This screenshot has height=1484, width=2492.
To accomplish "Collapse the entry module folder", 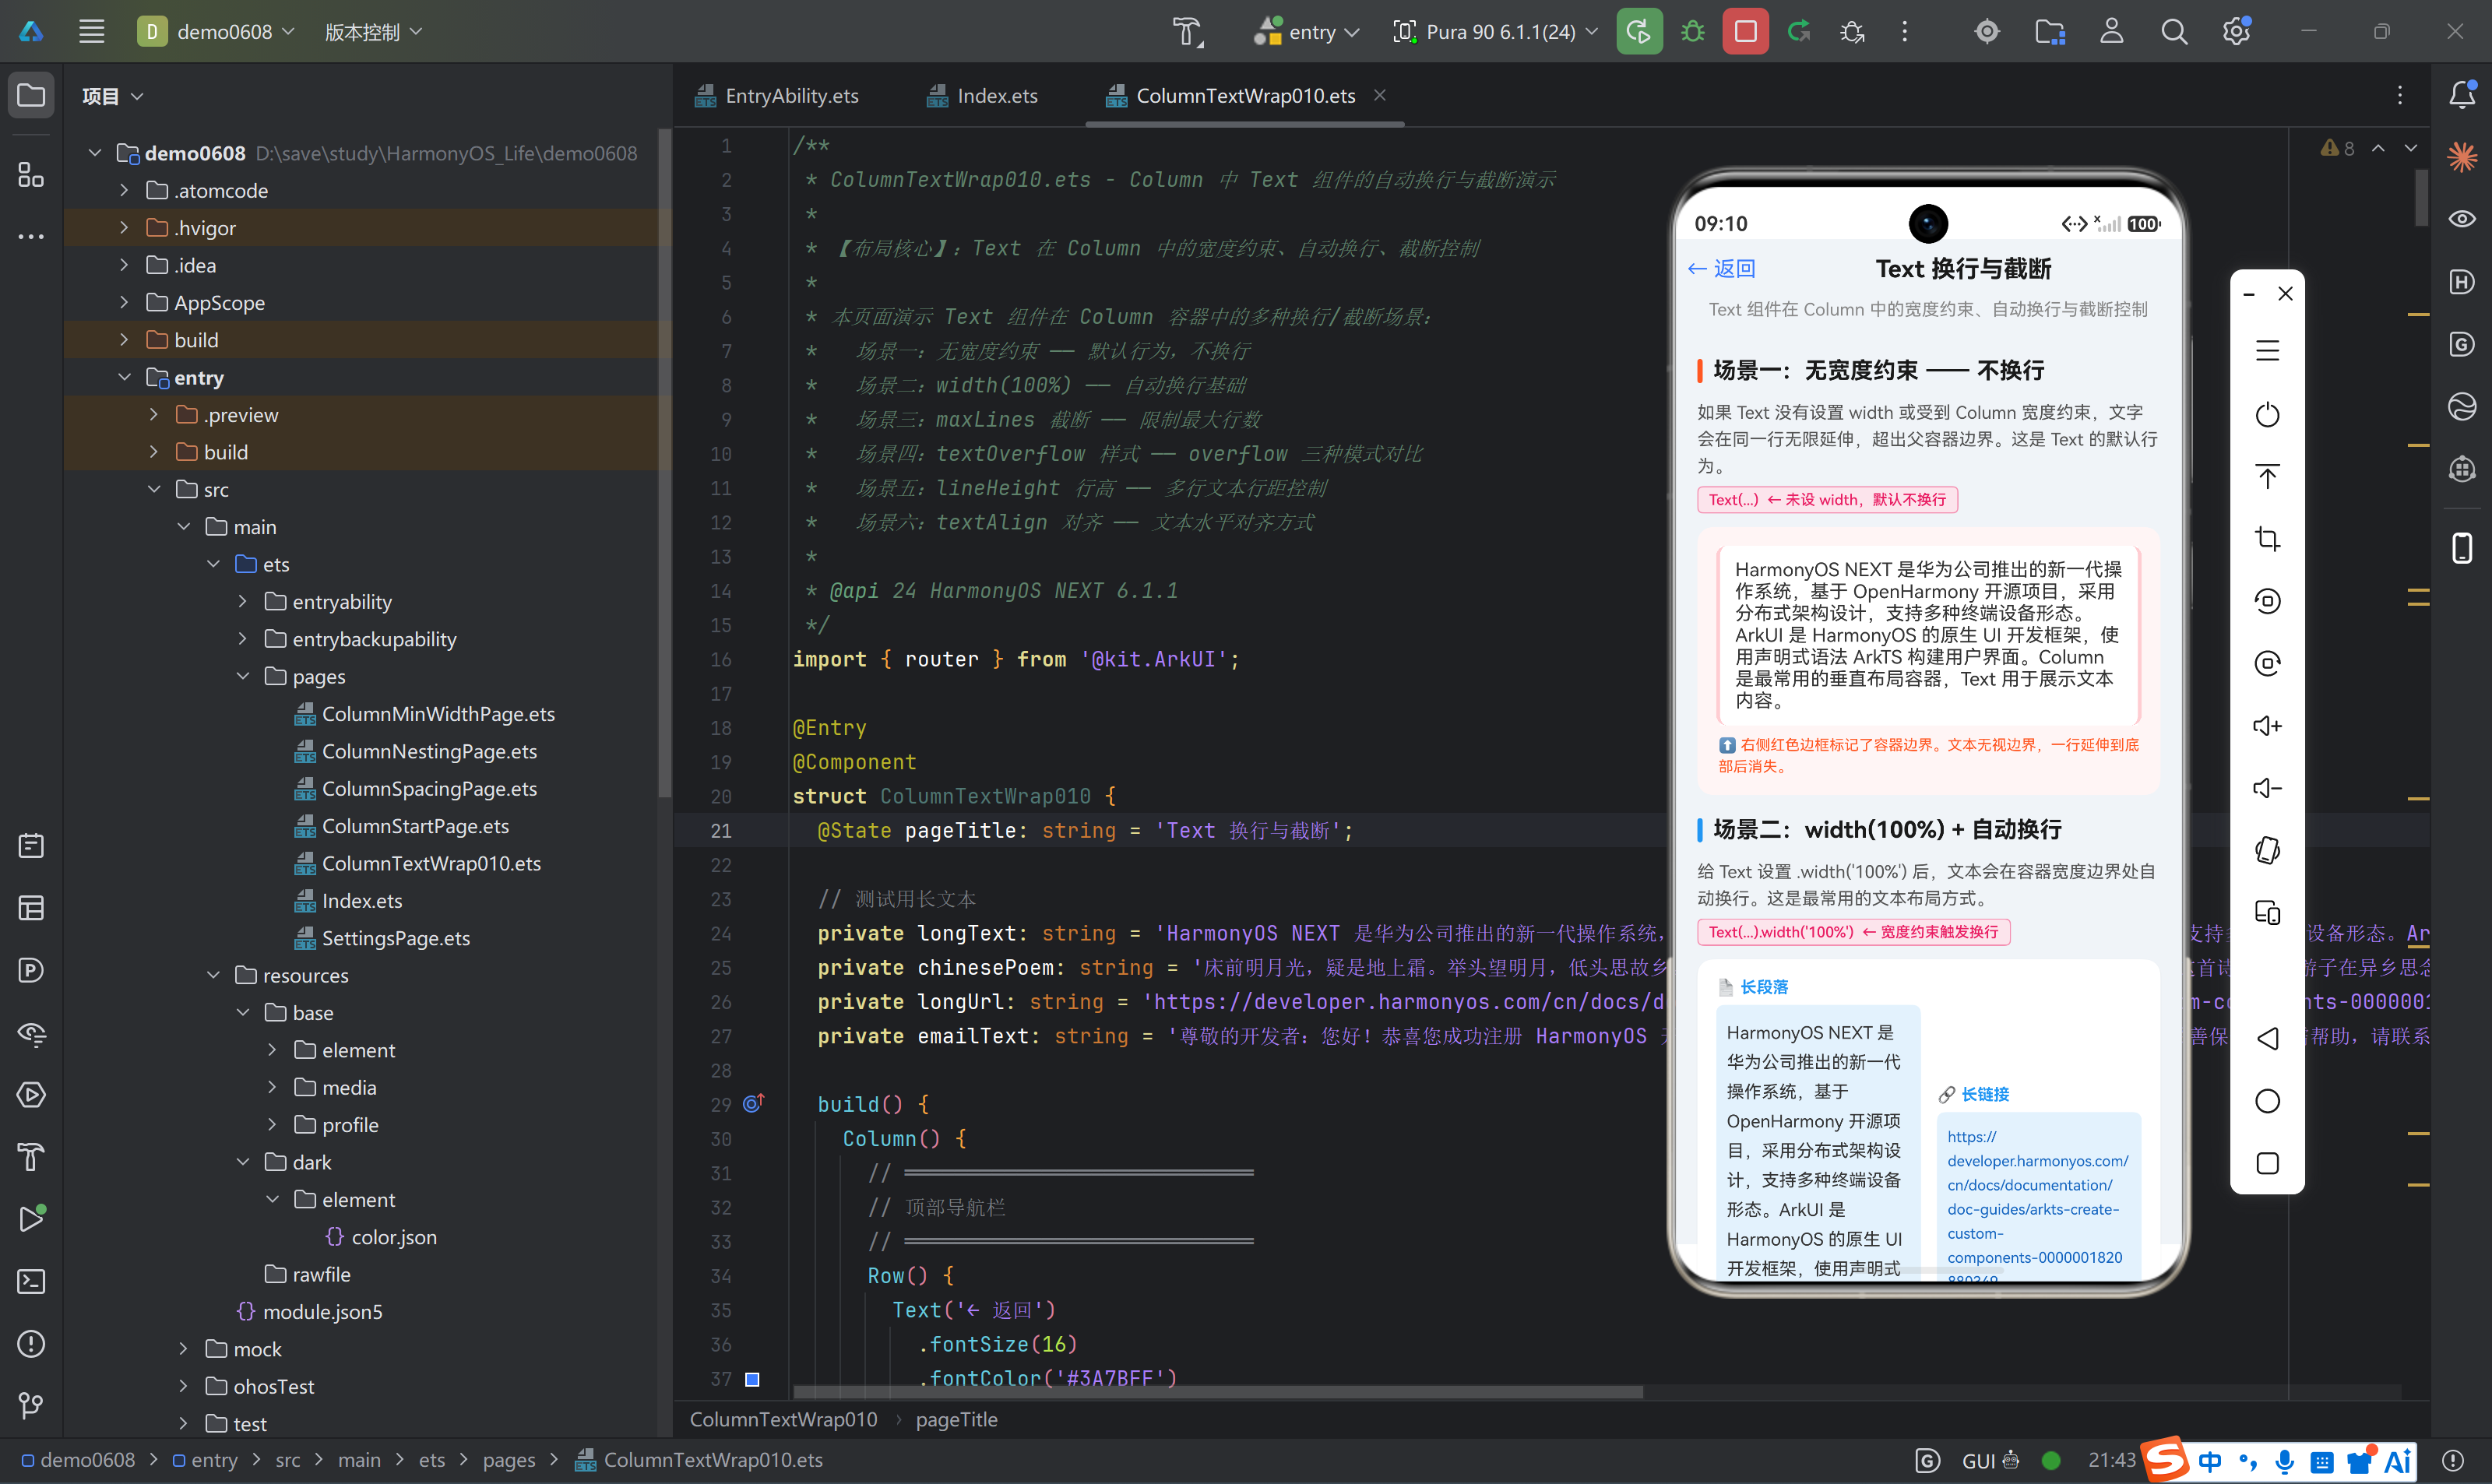I will [x=124, y=377].
